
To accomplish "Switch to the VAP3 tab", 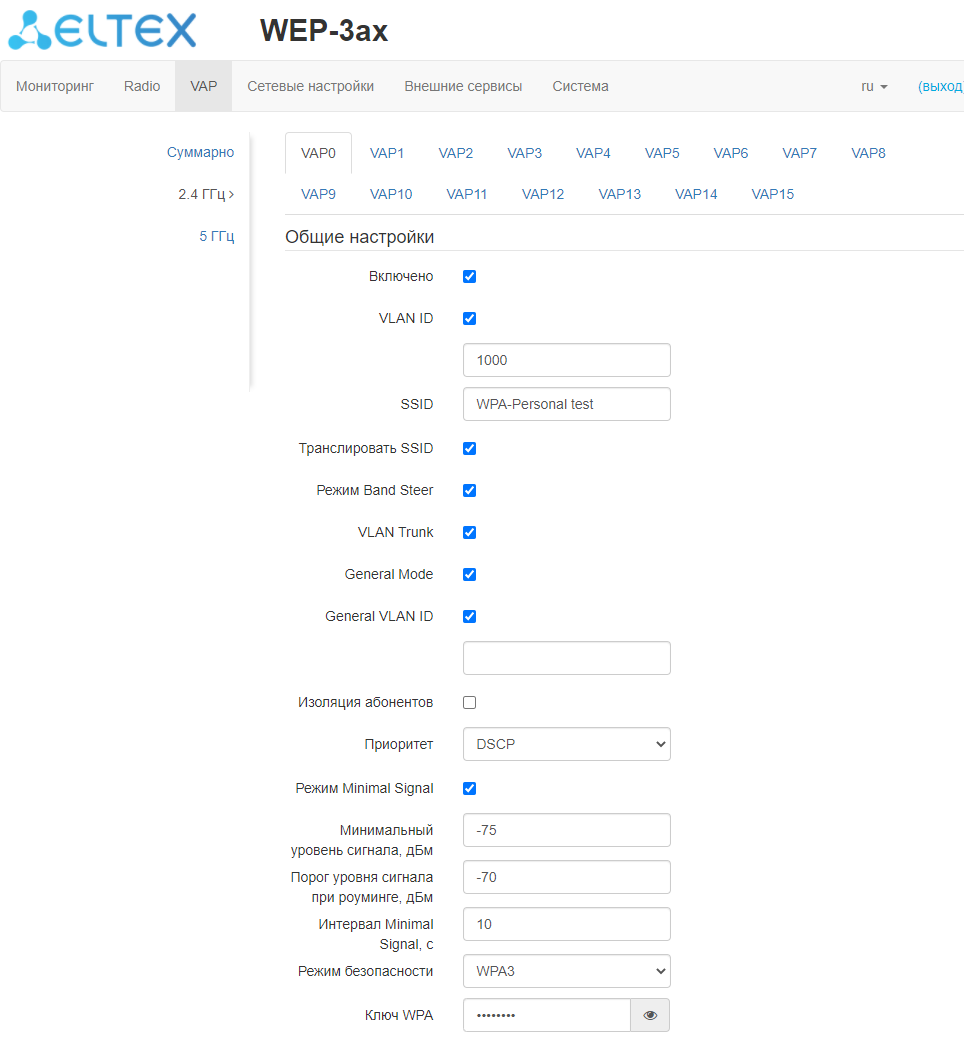I will pyautogui.click(x=525, y=153).
